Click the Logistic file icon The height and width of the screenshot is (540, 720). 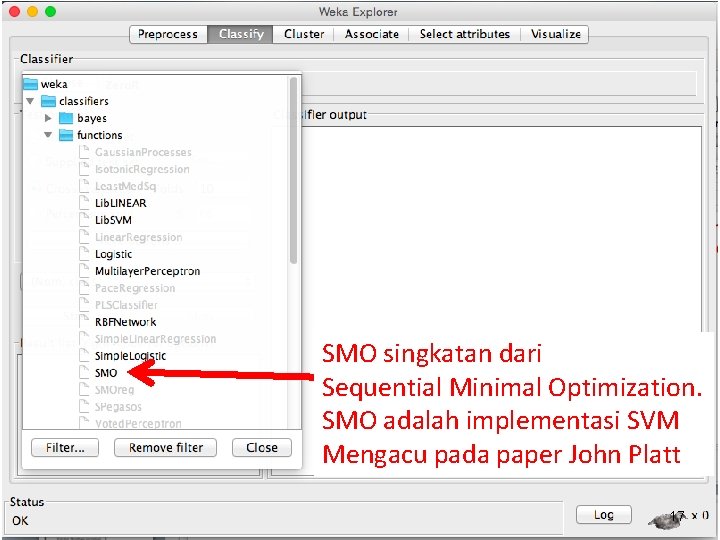[84, 253]
